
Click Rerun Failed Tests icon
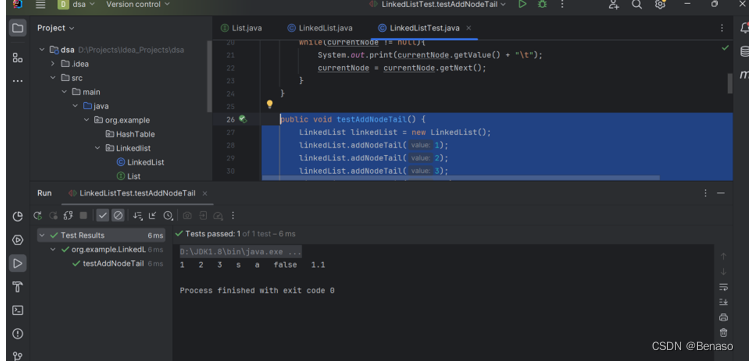point(53,216)
